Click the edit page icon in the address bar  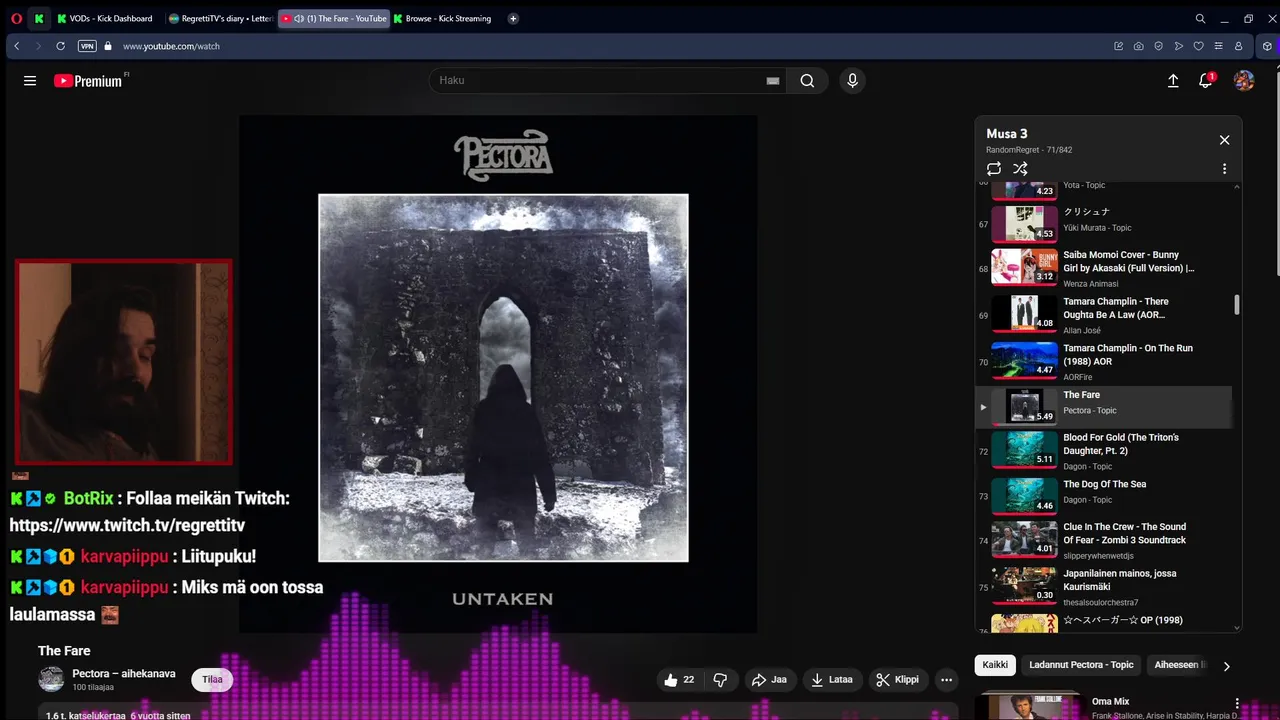1118,46
